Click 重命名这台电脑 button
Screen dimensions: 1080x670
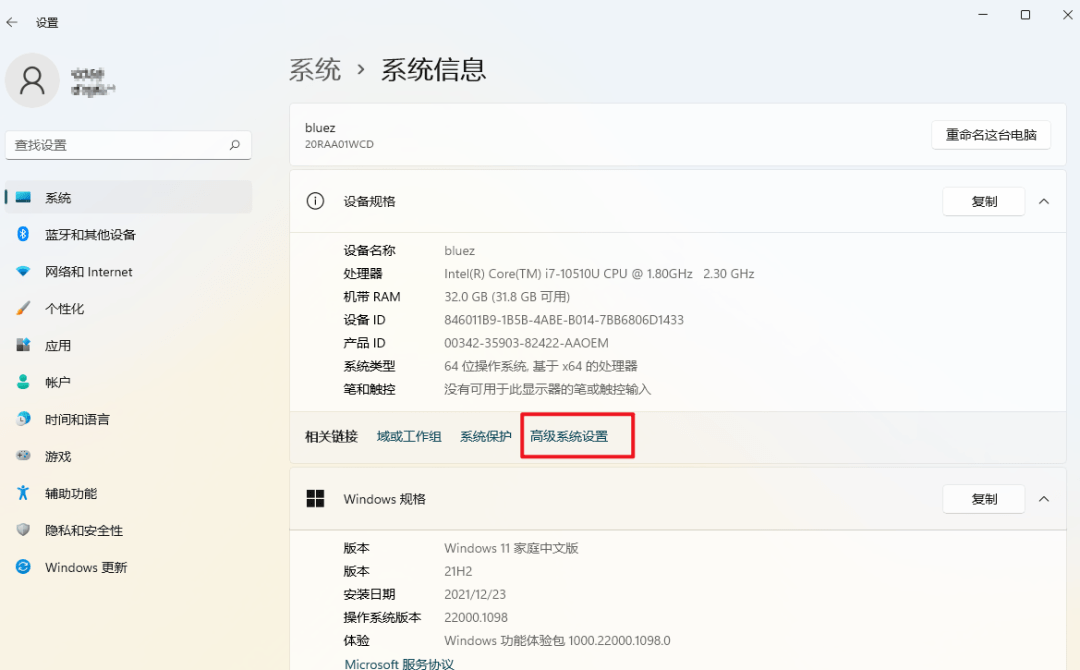click(x=990, y=135)
